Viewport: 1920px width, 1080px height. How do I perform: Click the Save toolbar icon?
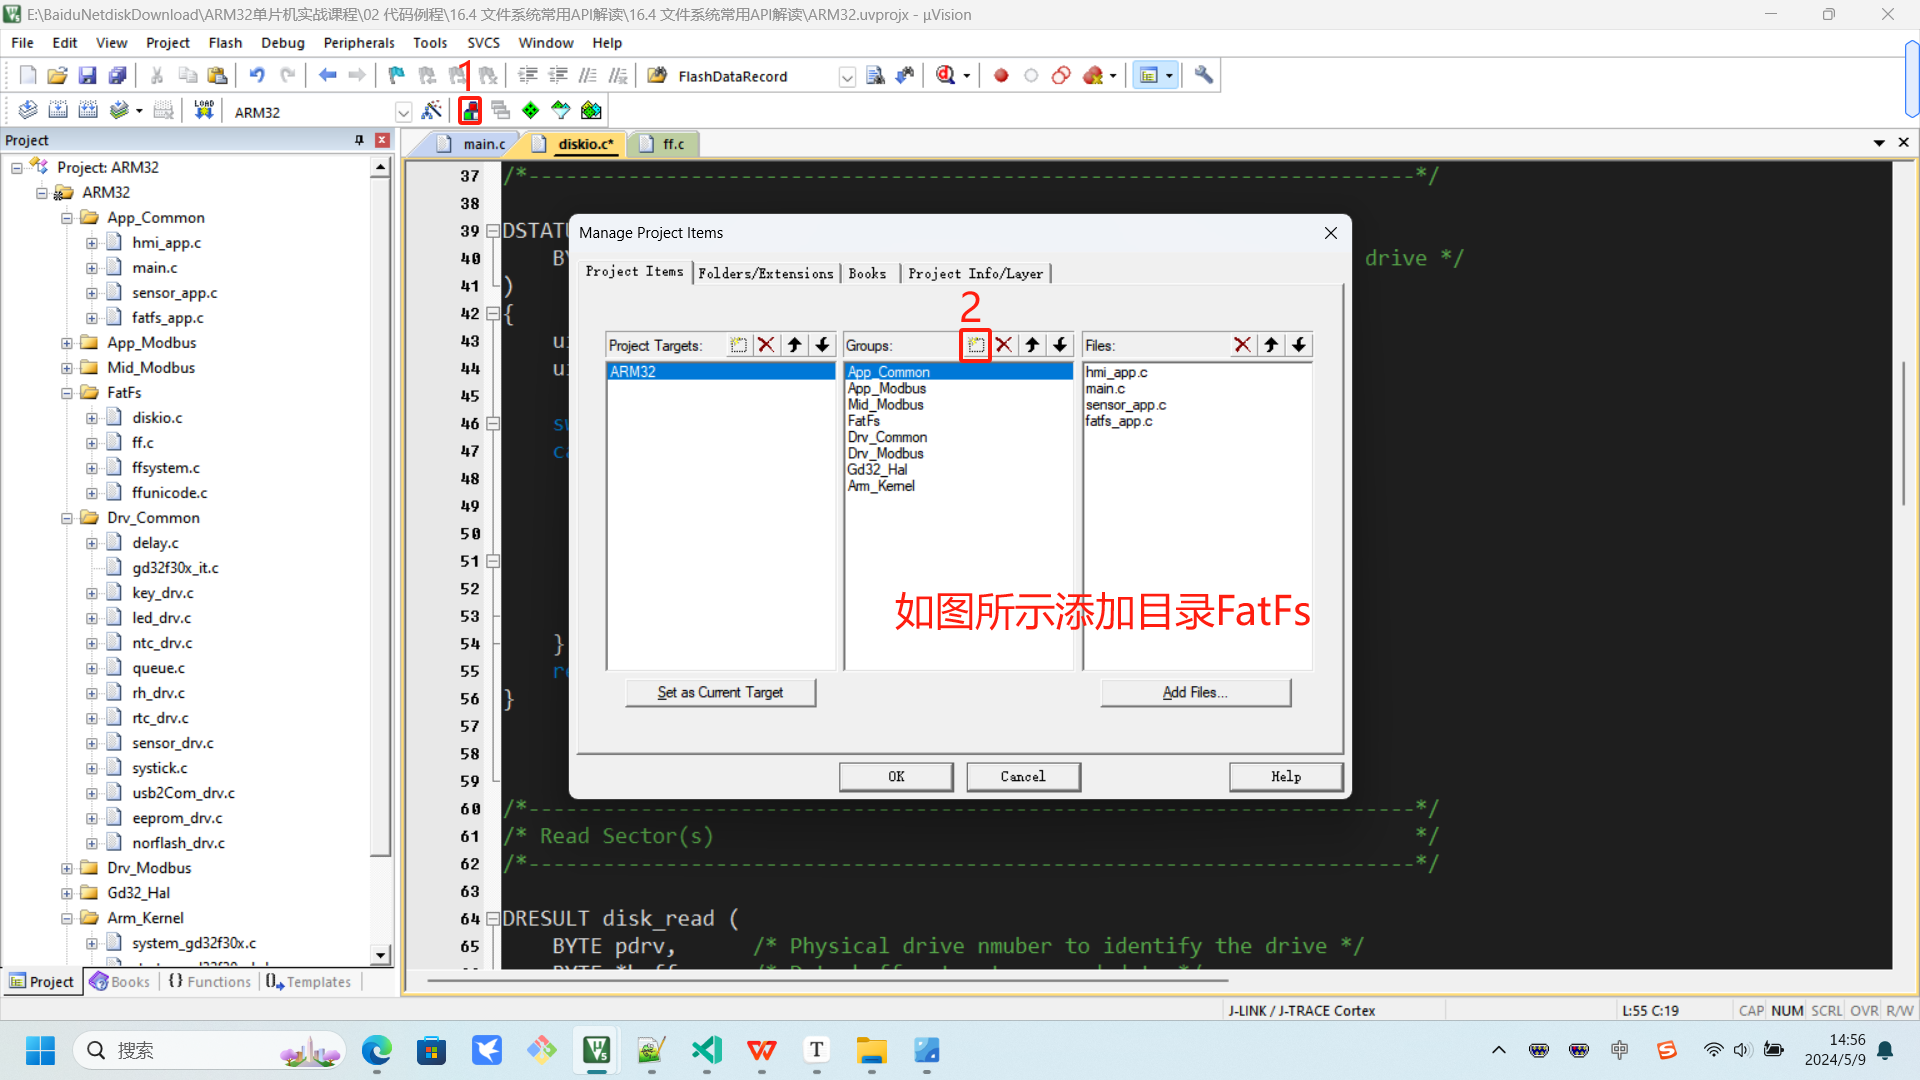pos(87,75)
